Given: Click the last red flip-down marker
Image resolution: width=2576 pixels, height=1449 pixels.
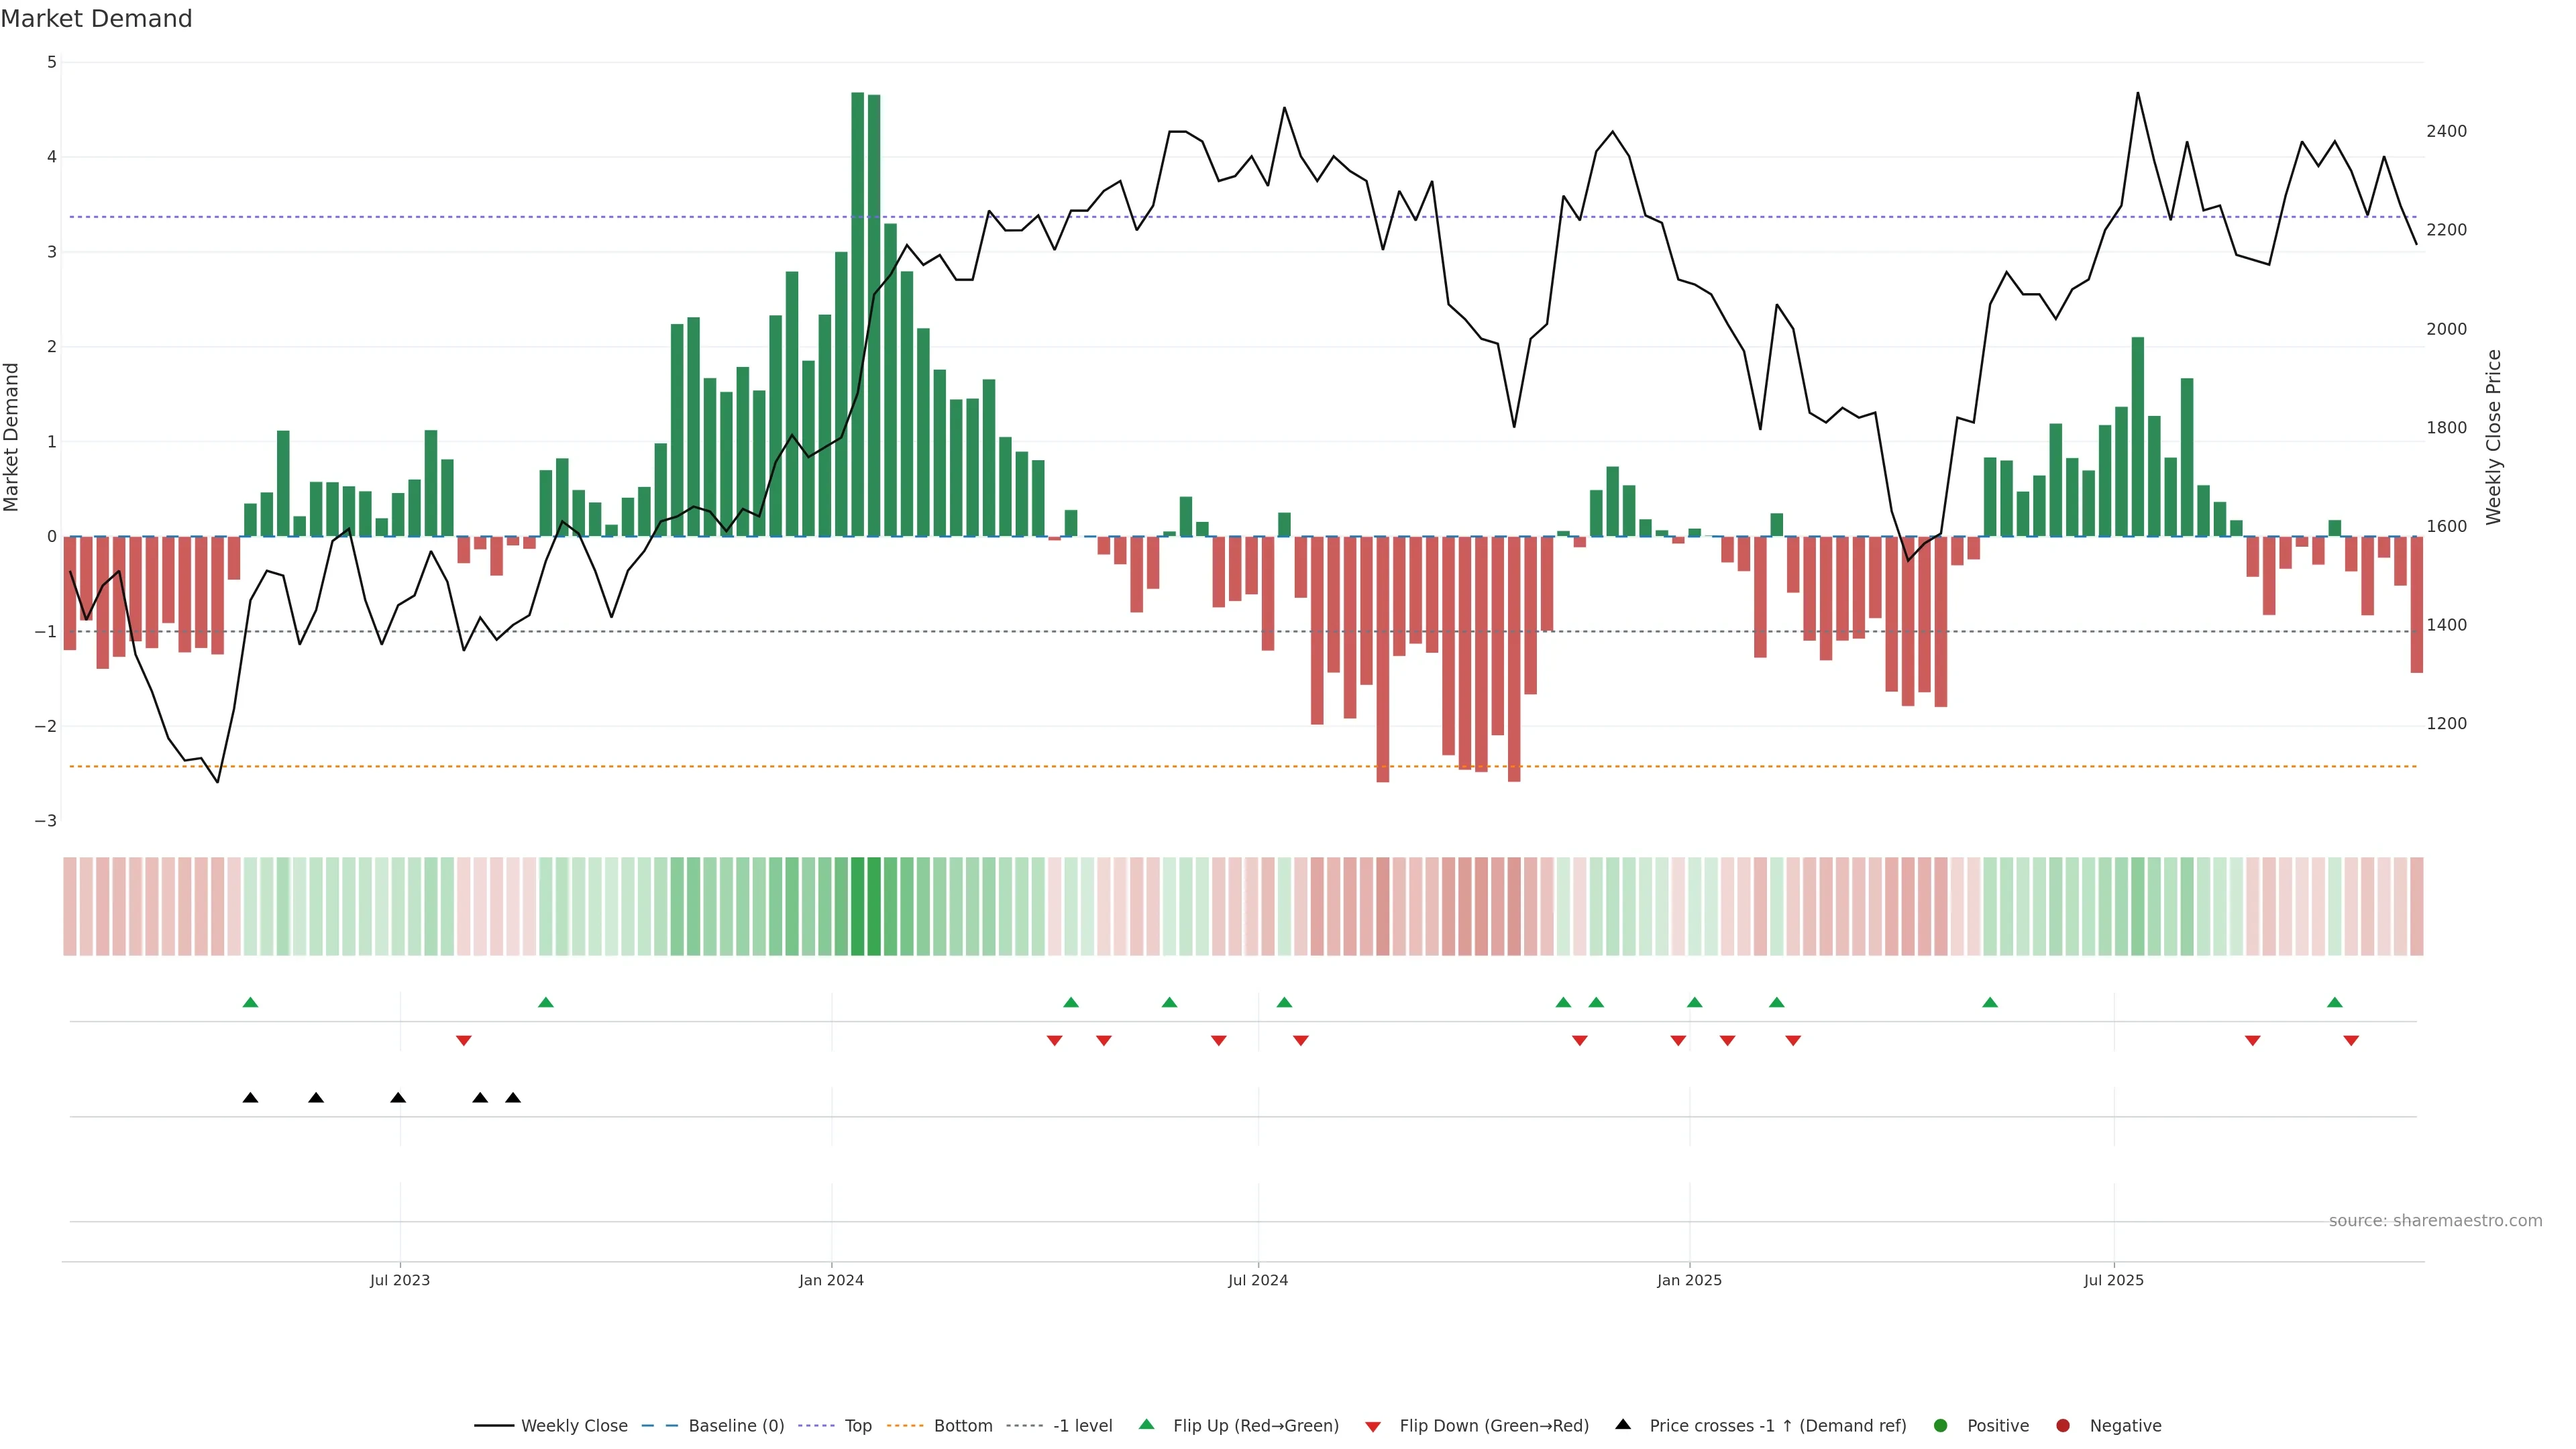Looking at the screenshot, I should point(2351,1041).
